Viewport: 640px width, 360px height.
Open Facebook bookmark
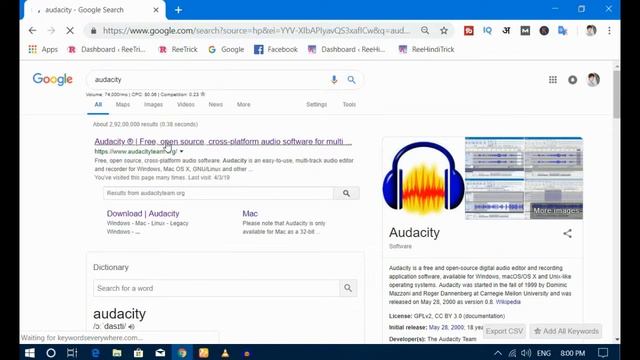(276, 49)
